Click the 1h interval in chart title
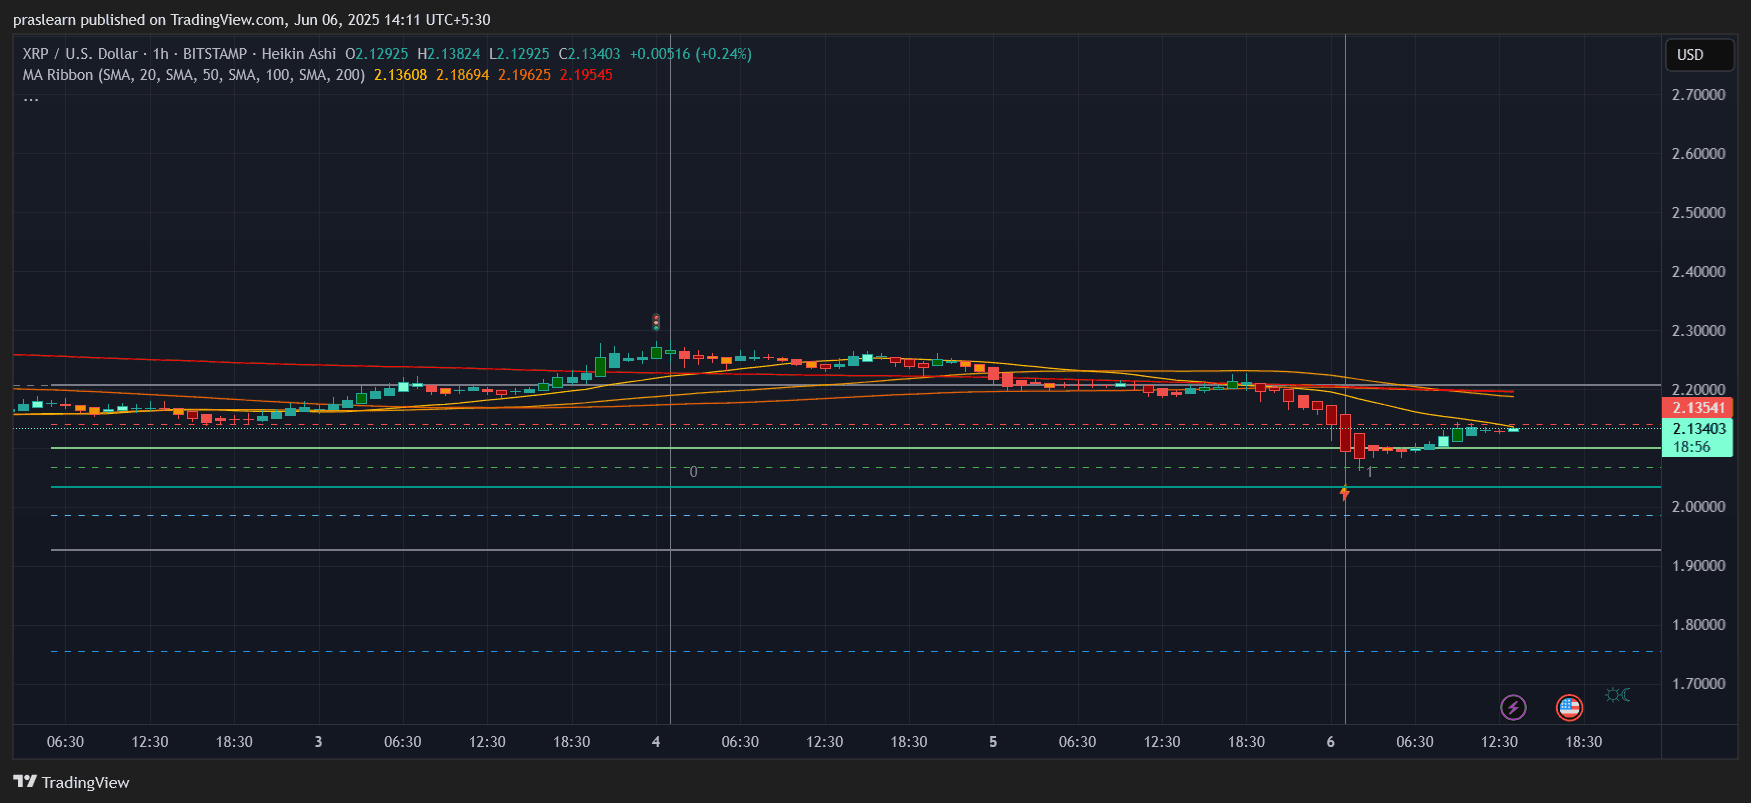 pos(161,54)
